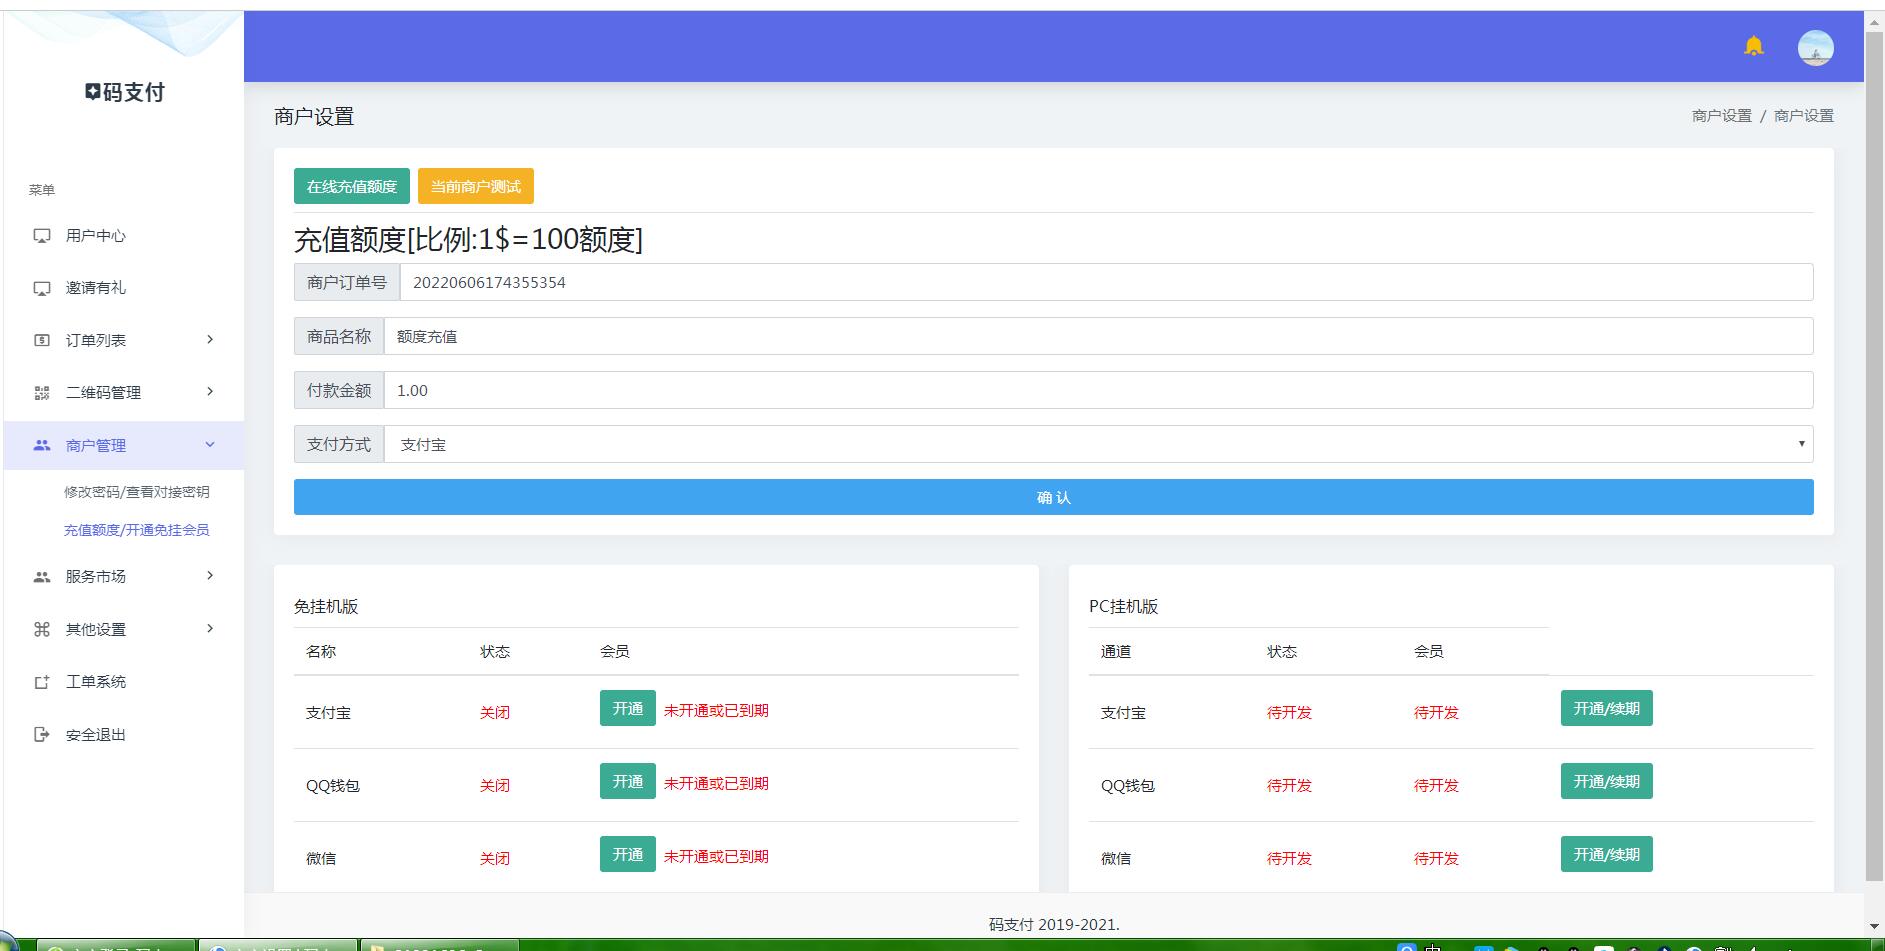The width and height of the screenshot is (1885, 951).
Task: Click the notification bell icon
Action: (x=1753, y=47)
